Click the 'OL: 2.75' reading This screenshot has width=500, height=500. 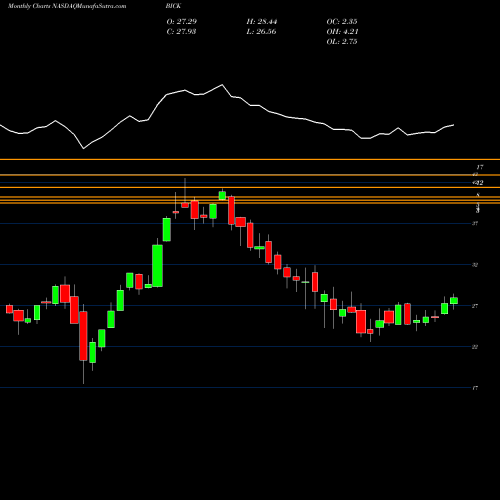pyautogui.click(x=342, y=42)
